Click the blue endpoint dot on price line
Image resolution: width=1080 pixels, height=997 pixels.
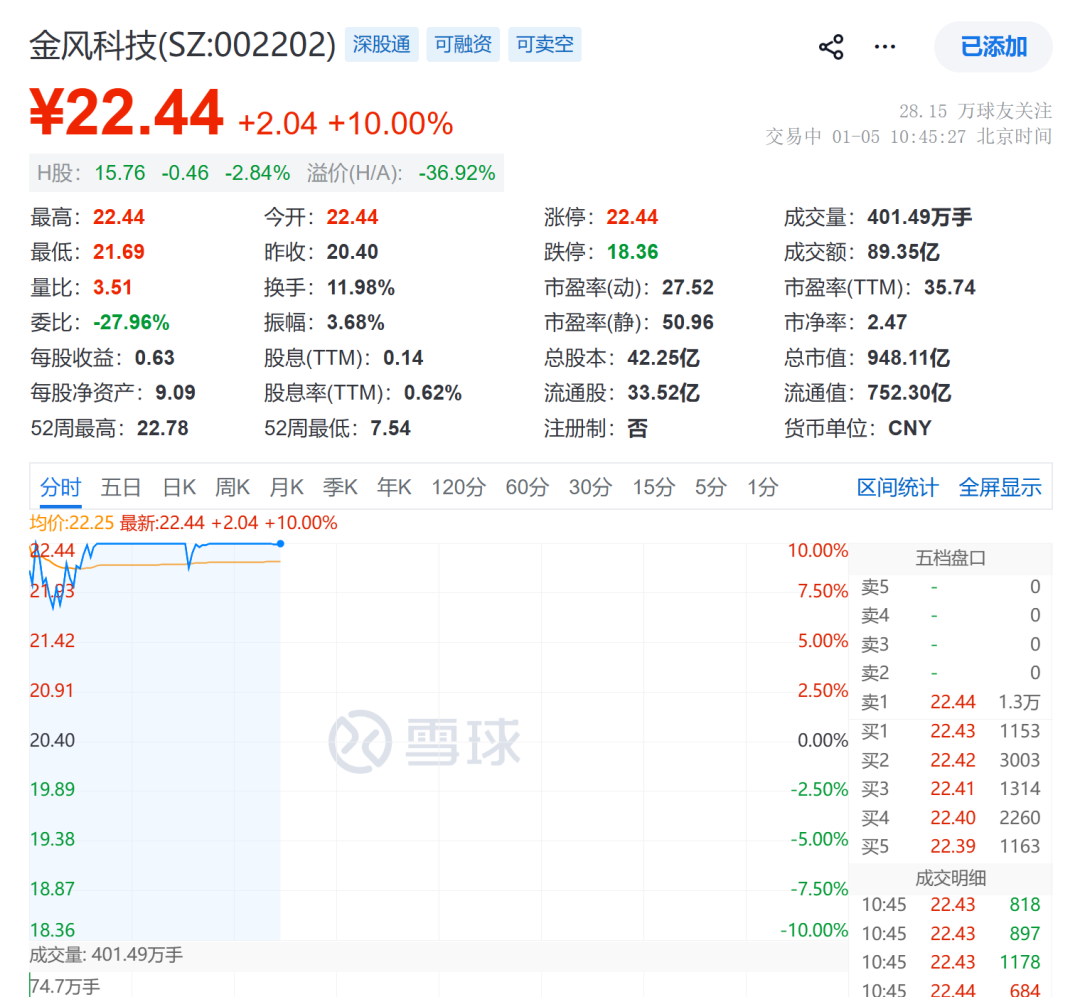pyautogui.click(x=280, y=544)
